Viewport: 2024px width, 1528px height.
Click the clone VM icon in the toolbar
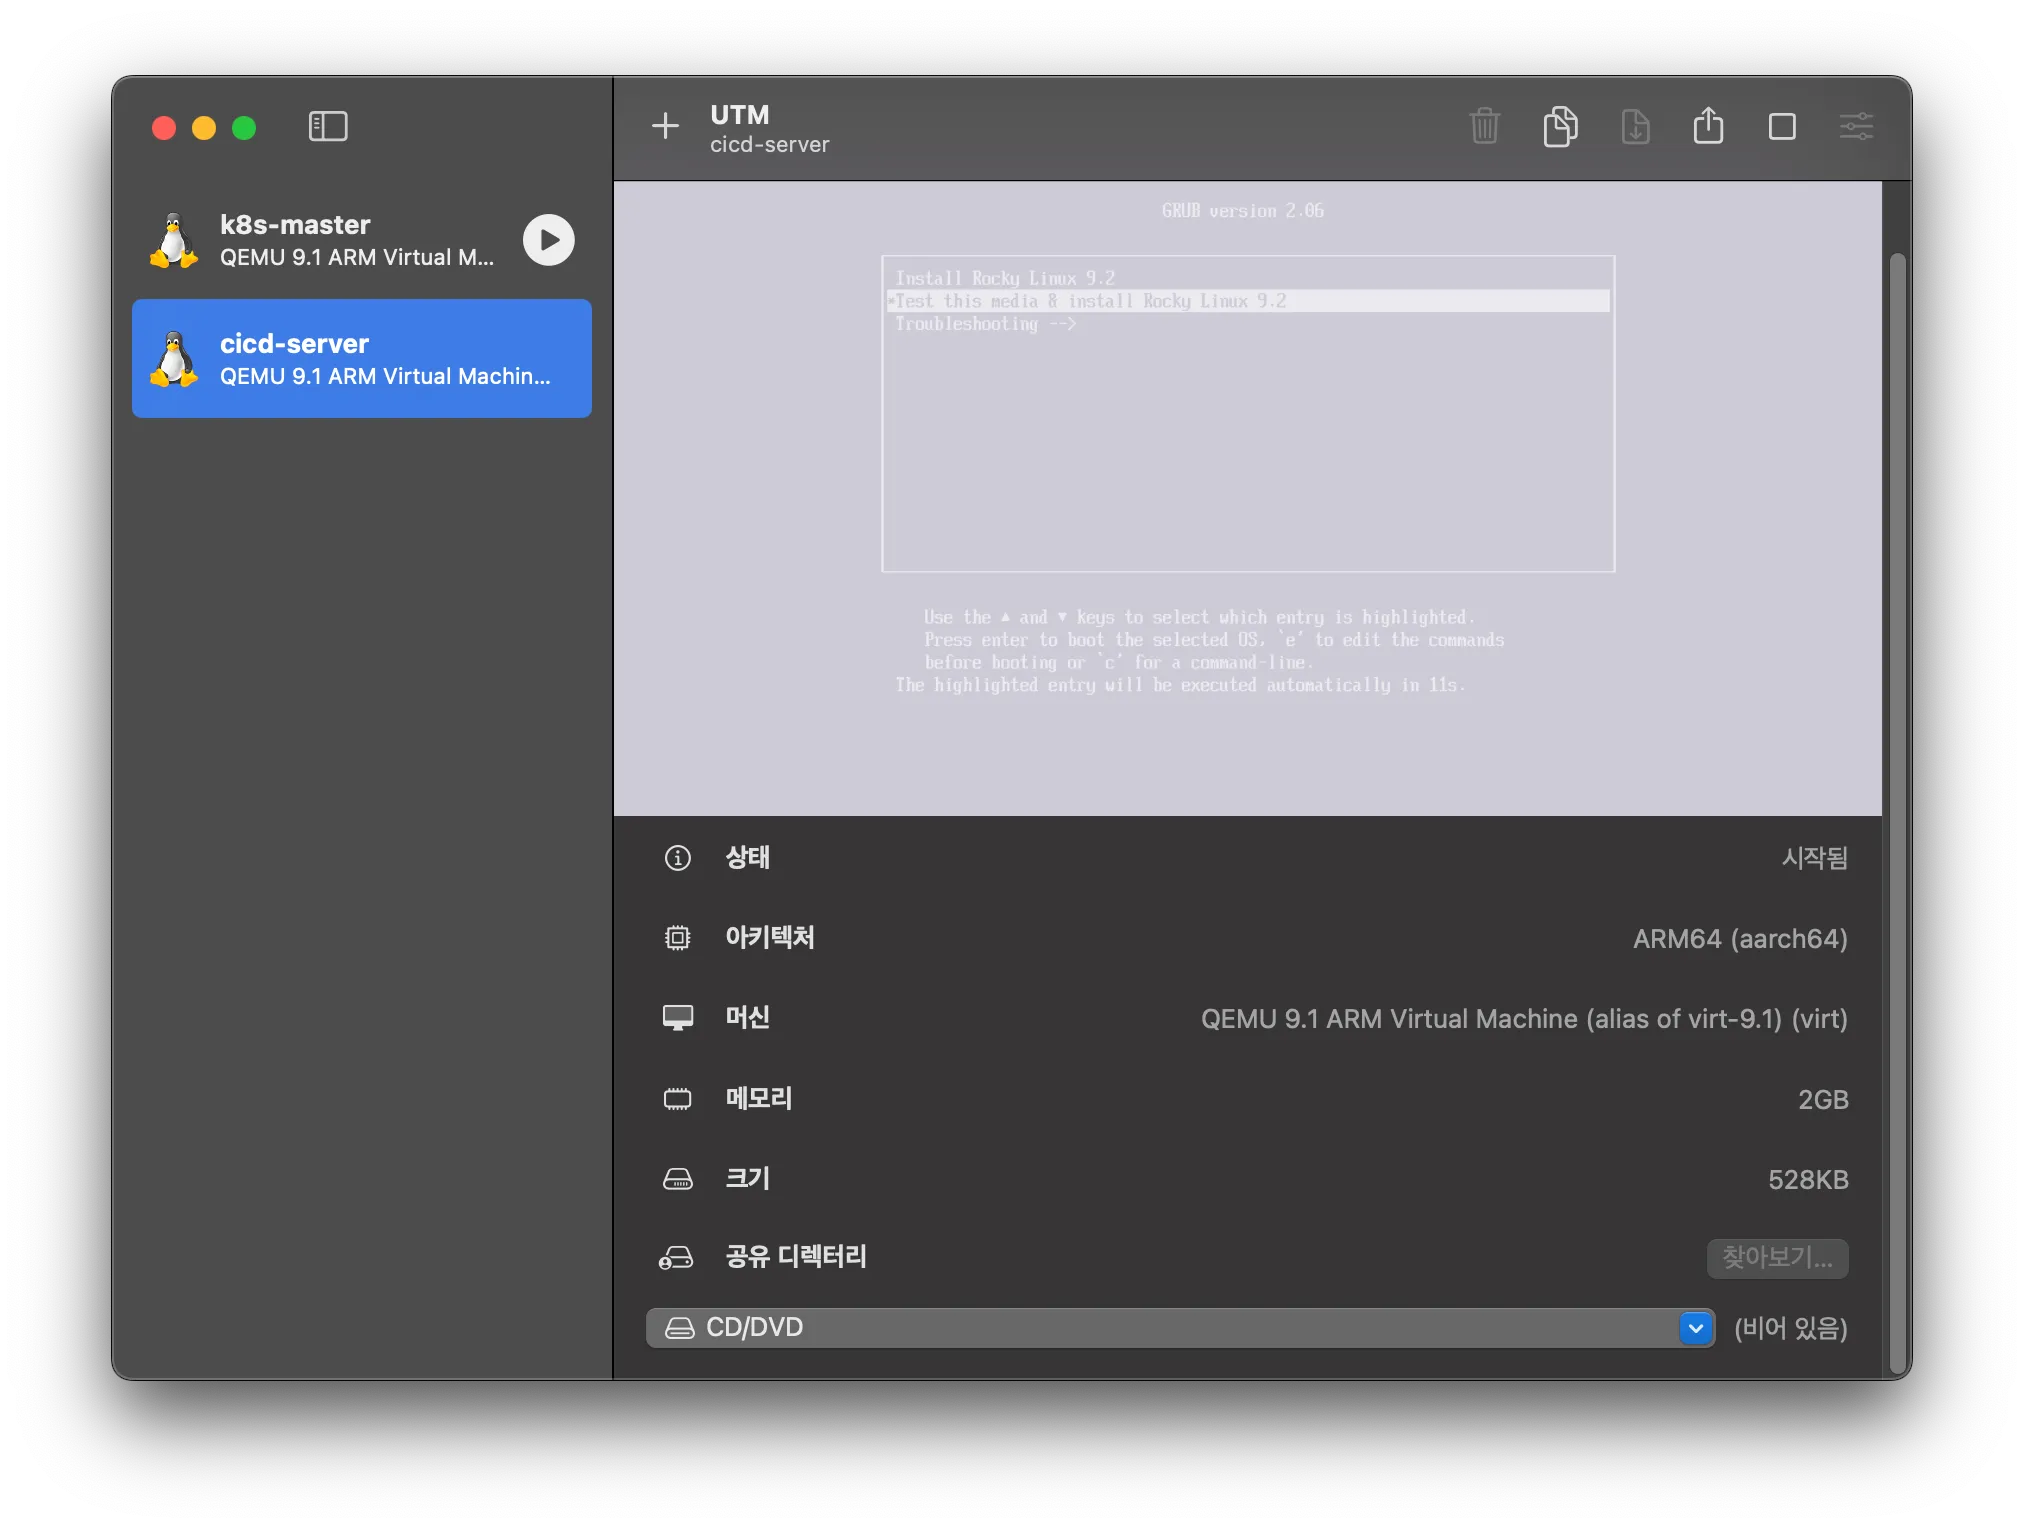pos(1560,127)
